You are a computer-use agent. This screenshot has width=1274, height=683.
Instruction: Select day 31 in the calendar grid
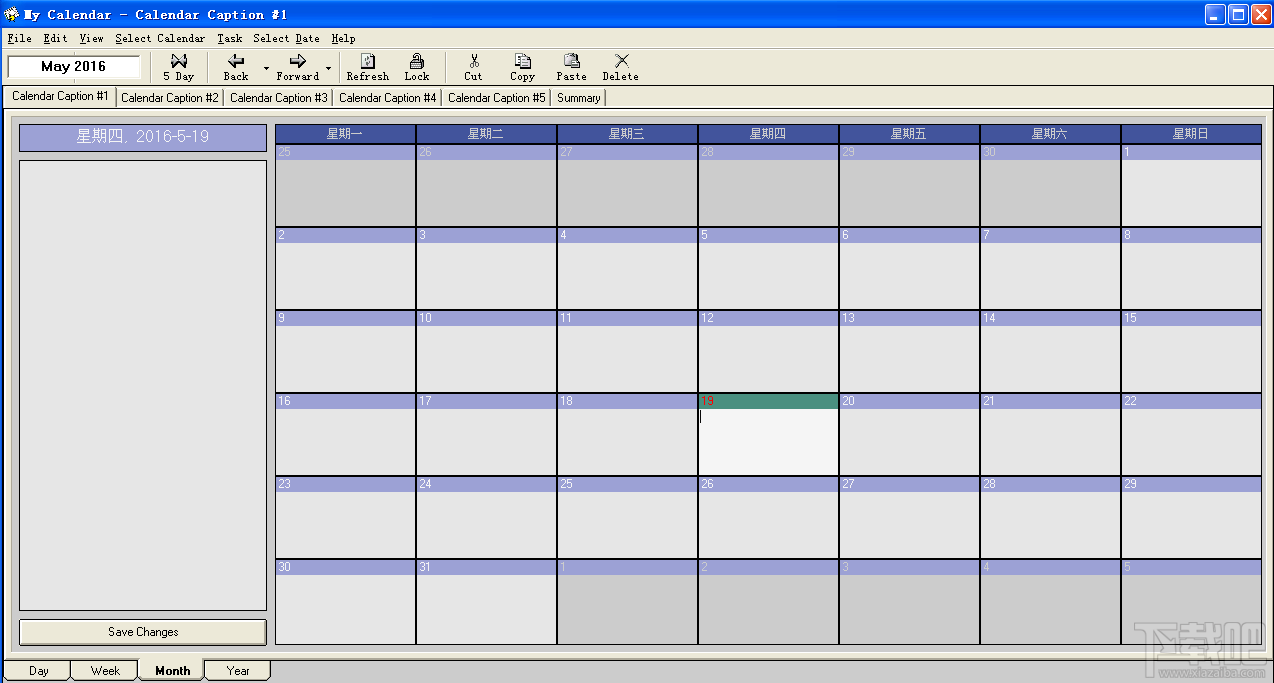point(486,601)
